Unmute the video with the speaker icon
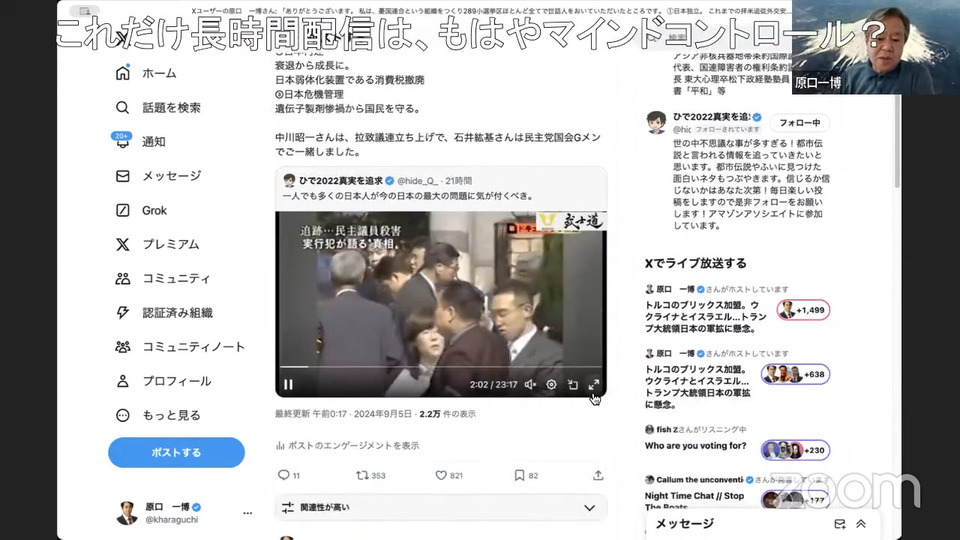 (530, 384)
